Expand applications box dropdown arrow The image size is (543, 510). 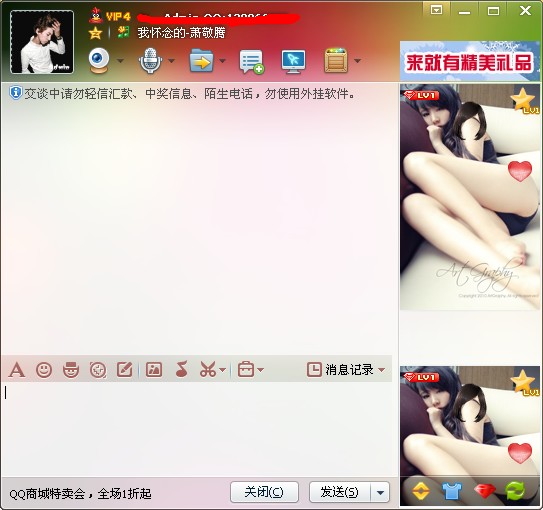(x=358, y=61)
